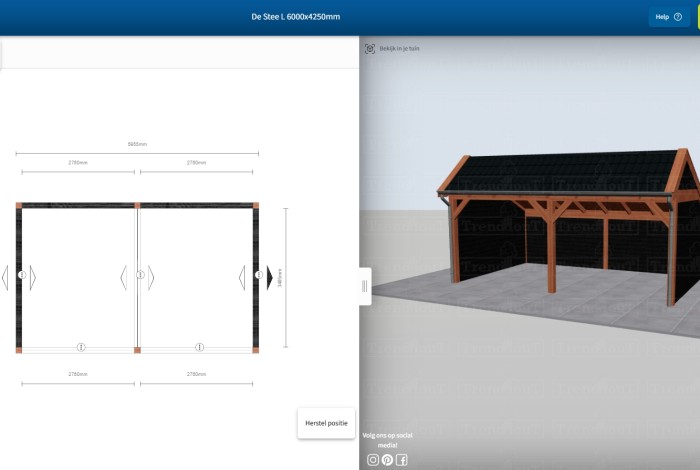
Task: Open the Pinterest social media link
Action: (387, 460)
